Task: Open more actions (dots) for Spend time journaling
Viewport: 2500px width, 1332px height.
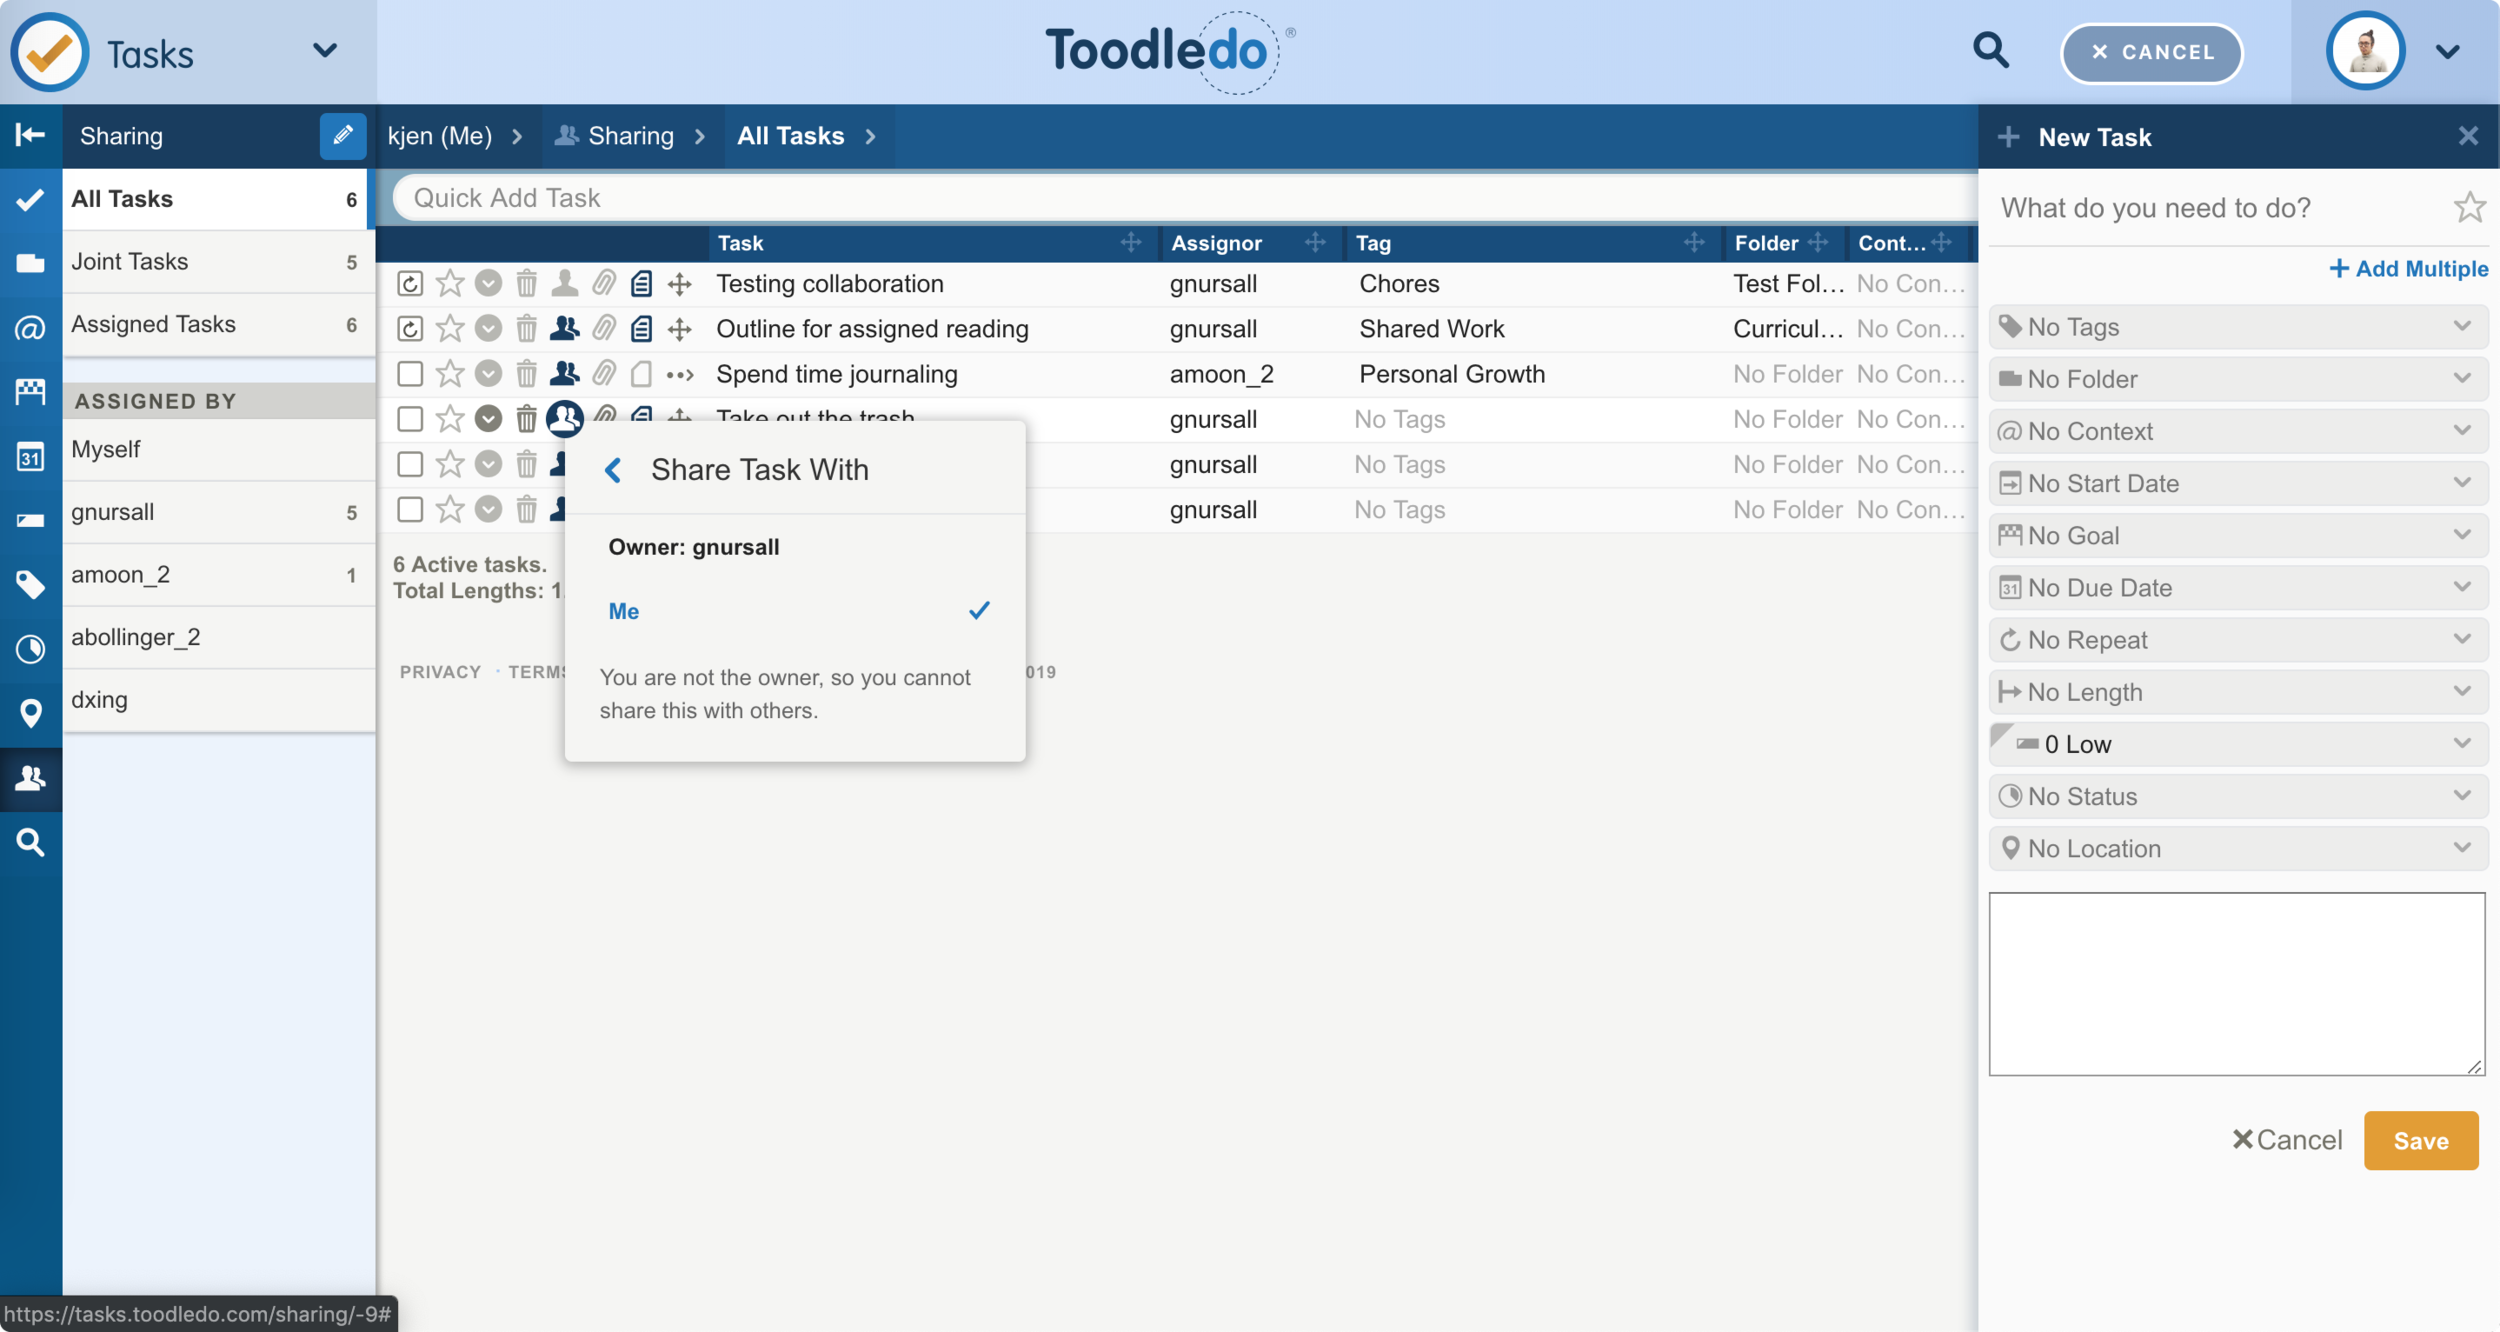Action: (x=680, y=374)
